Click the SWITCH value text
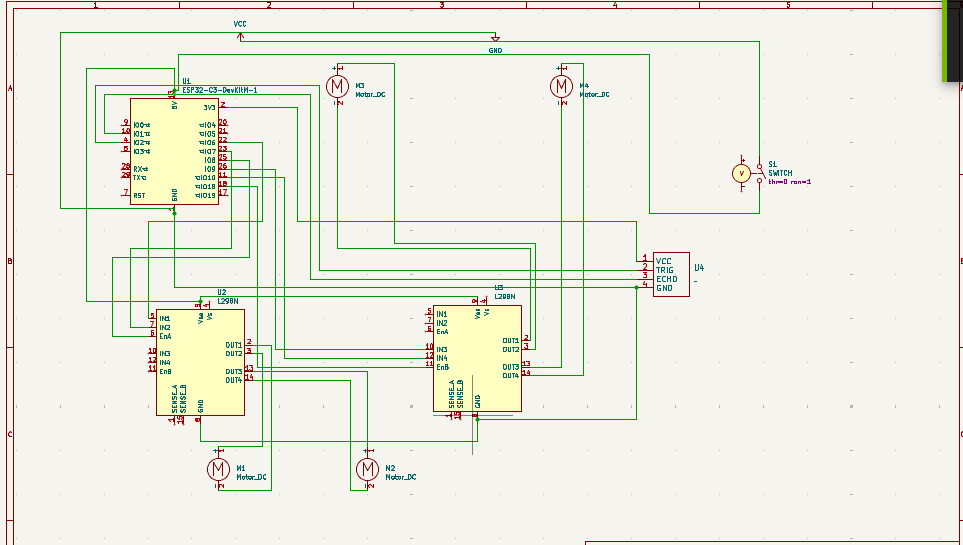Screen dimensions: 963x545 pyautogui.click(x=780, y=173)
